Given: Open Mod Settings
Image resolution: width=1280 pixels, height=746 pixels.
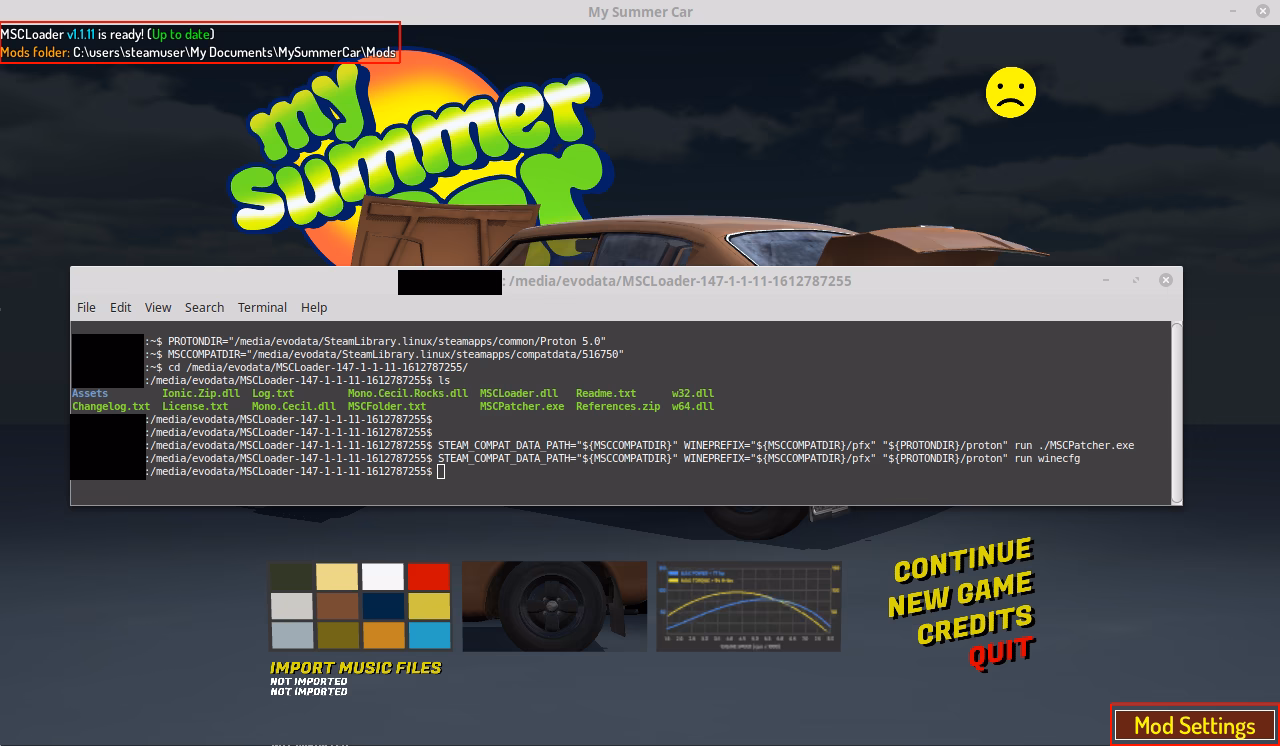Looking at the screenshot, I should 1194,725.
